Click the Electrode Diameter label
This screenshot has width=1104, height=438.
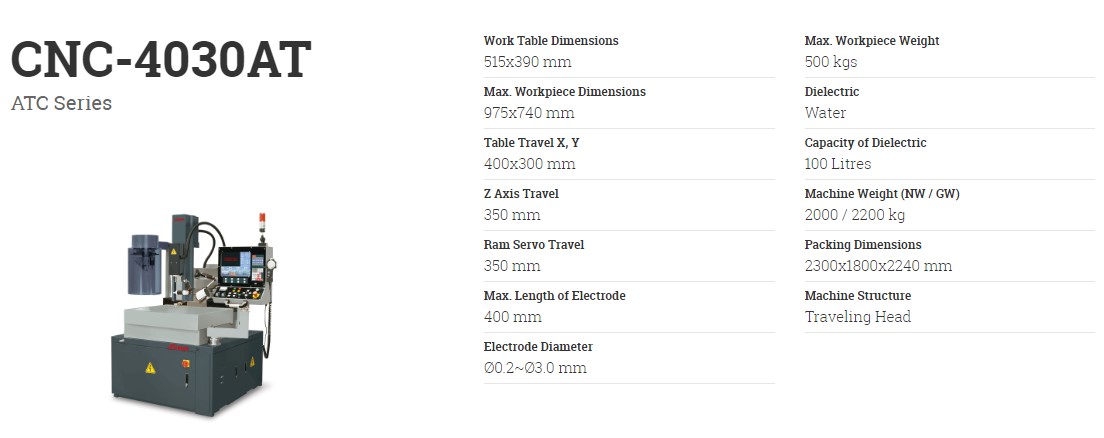coord(538,347)
